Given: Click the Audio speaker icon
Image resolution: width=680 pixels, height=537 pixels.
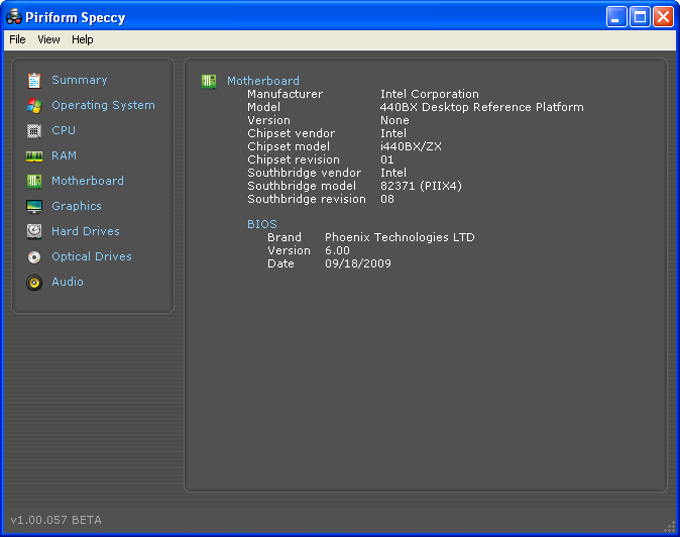Looking at the screenshot, I should [x=34, y=282].
